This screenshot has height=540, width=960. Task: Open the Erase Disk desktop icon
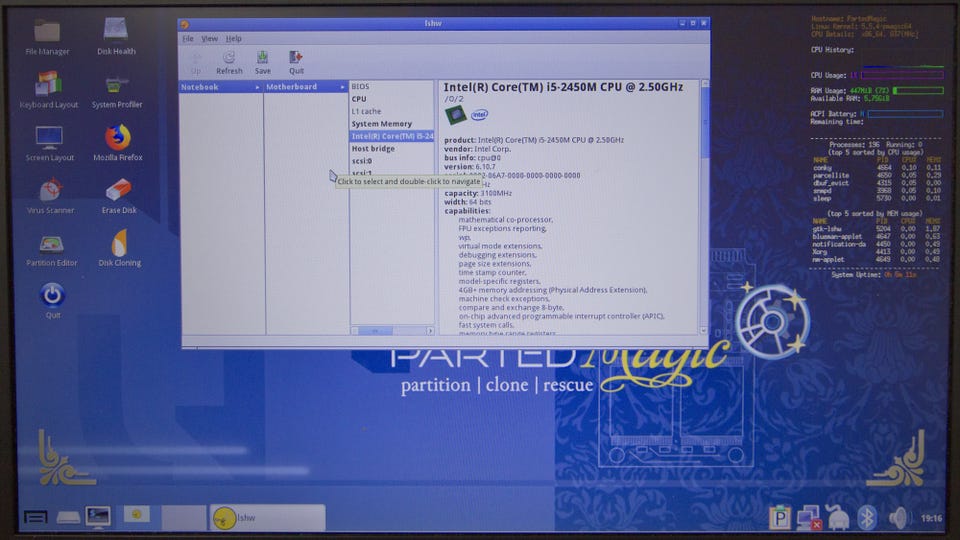tap(119, 196)
